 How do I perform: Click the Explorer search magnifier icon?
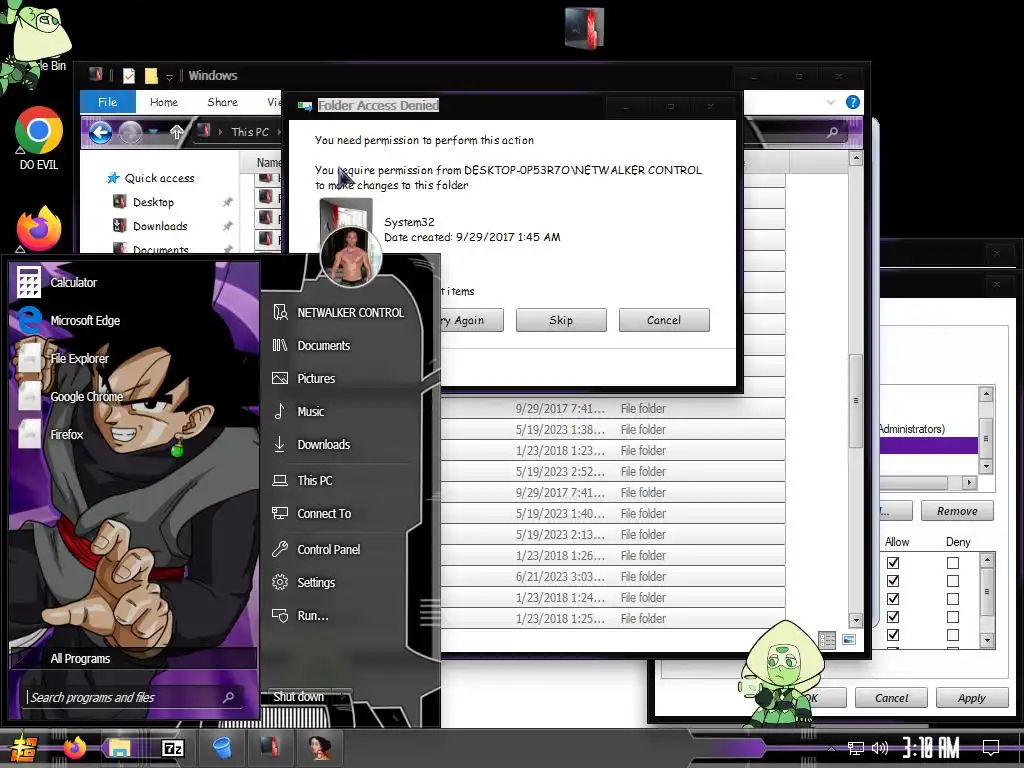click(x=832, y=133)
